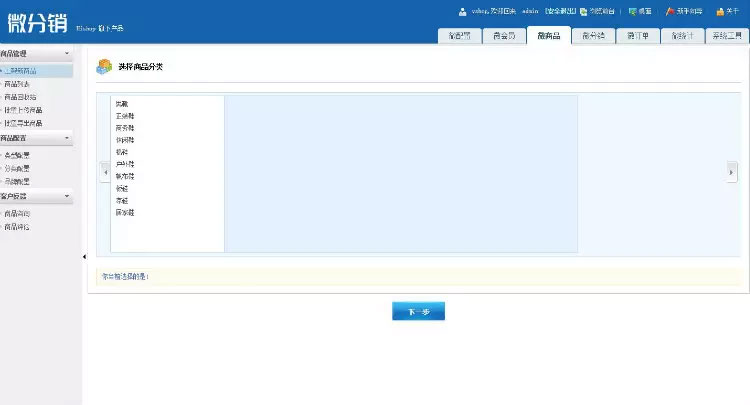This screenshot has height=405, width=750.
Task: Click the admin username in the header
Action: point(530,11)
